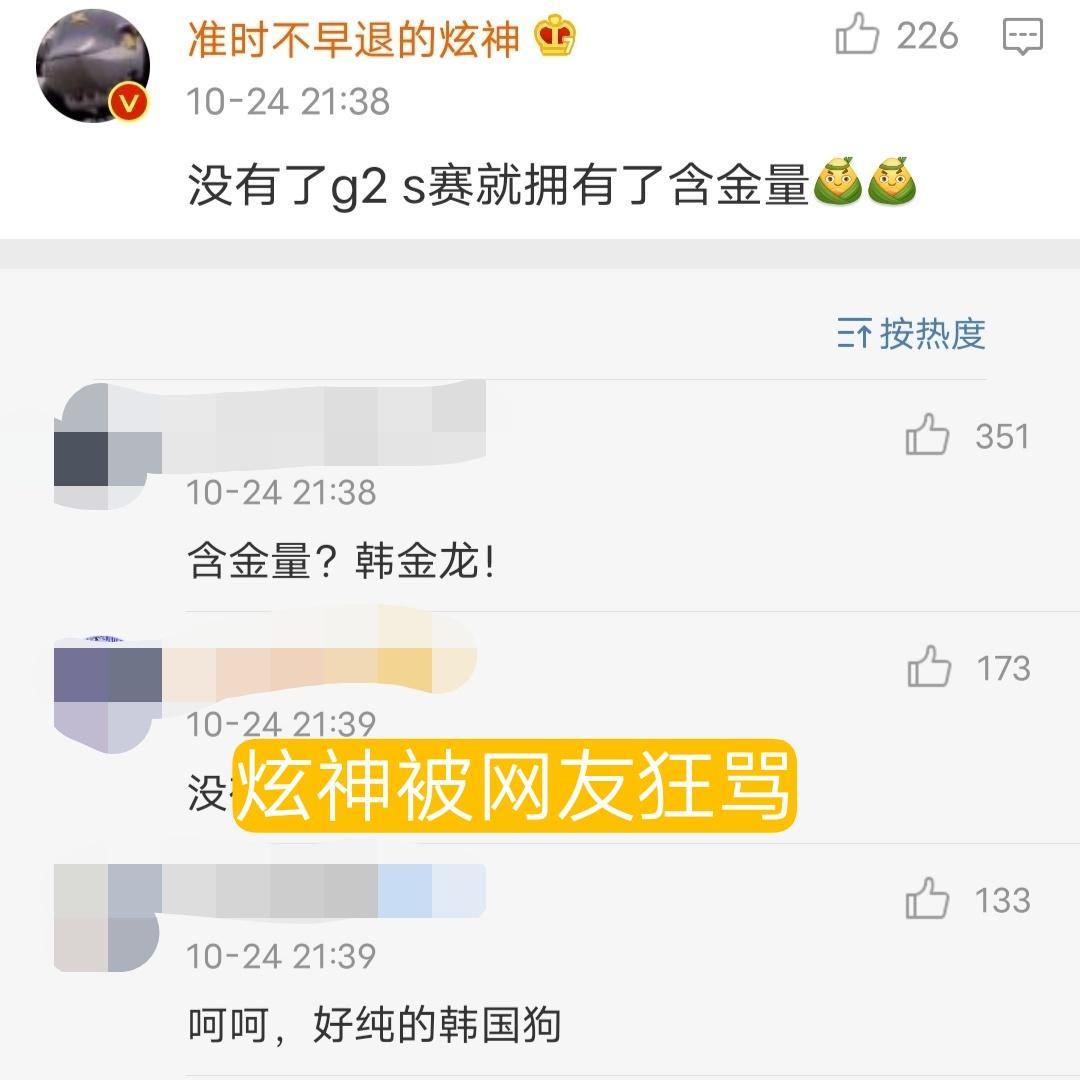Screen dimensions: 1080x1080
Task: Tap the sort arrow icon beside 按热度
Action: (854, 334)
